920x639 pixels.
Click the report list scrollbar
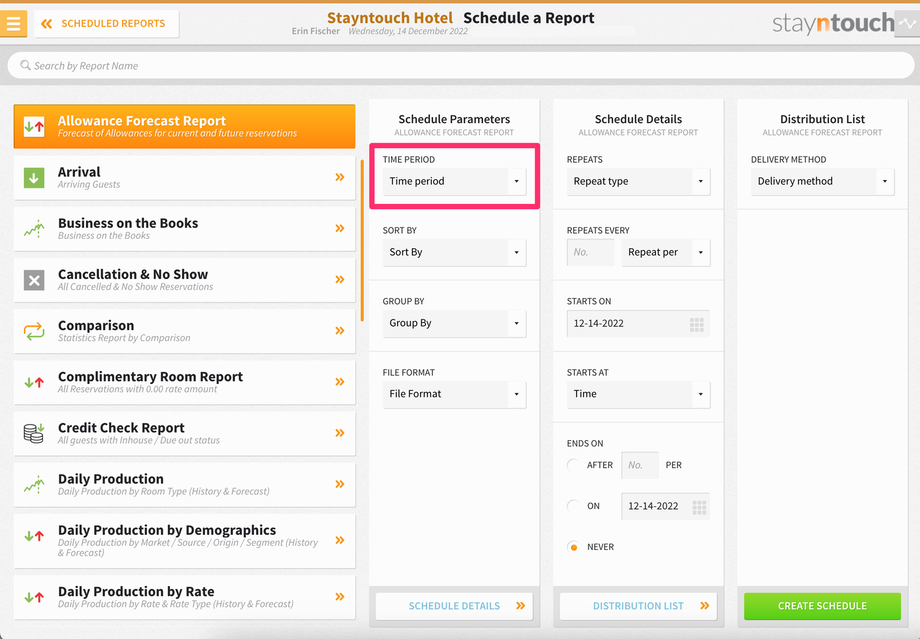(x=362, y=241)
